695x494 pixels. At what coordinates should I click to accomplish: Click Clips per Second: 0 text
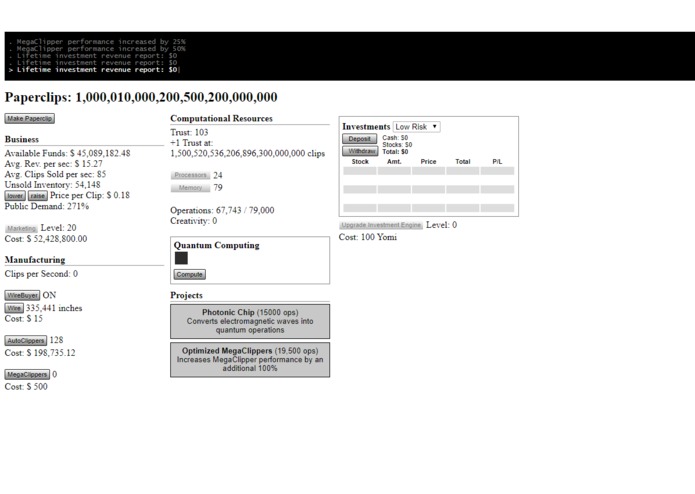point(41,274)
